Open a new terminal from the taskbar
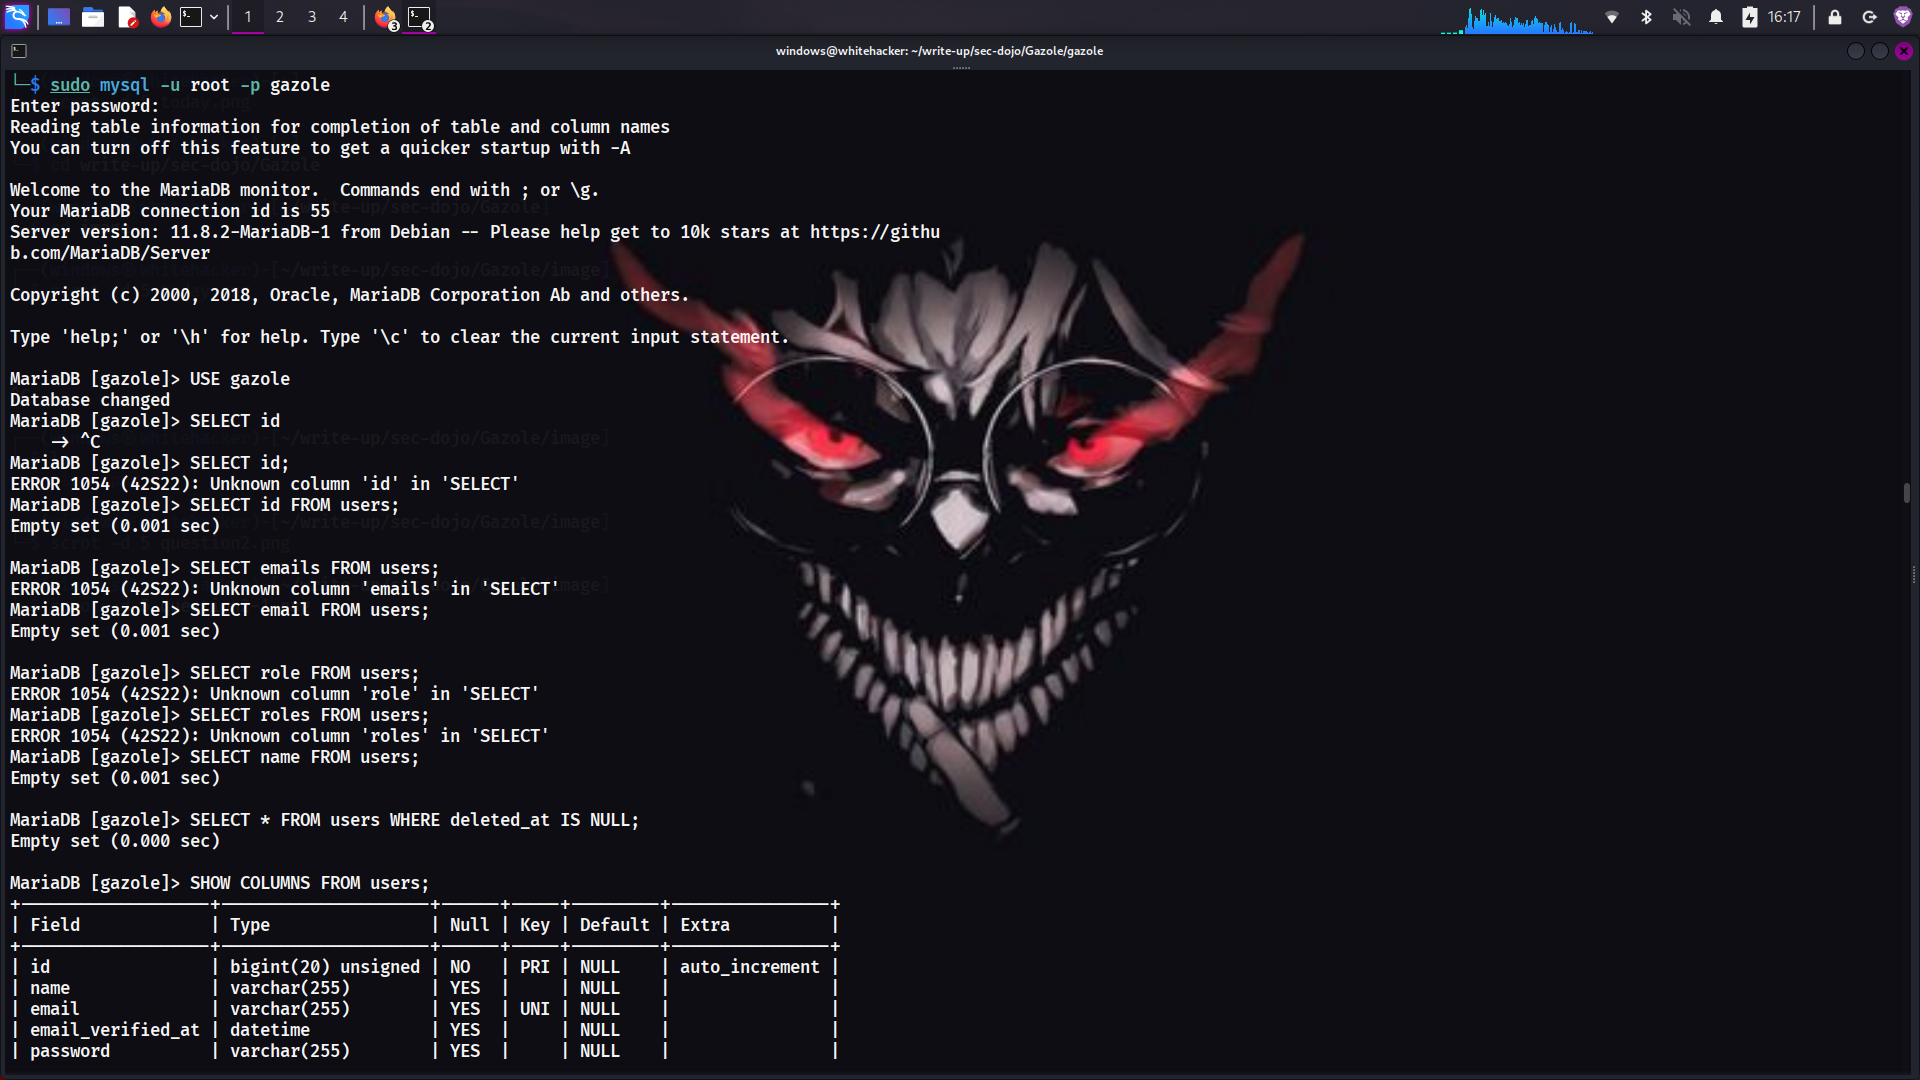Viewport: 1920px width, 1080px height. point(191,17)
